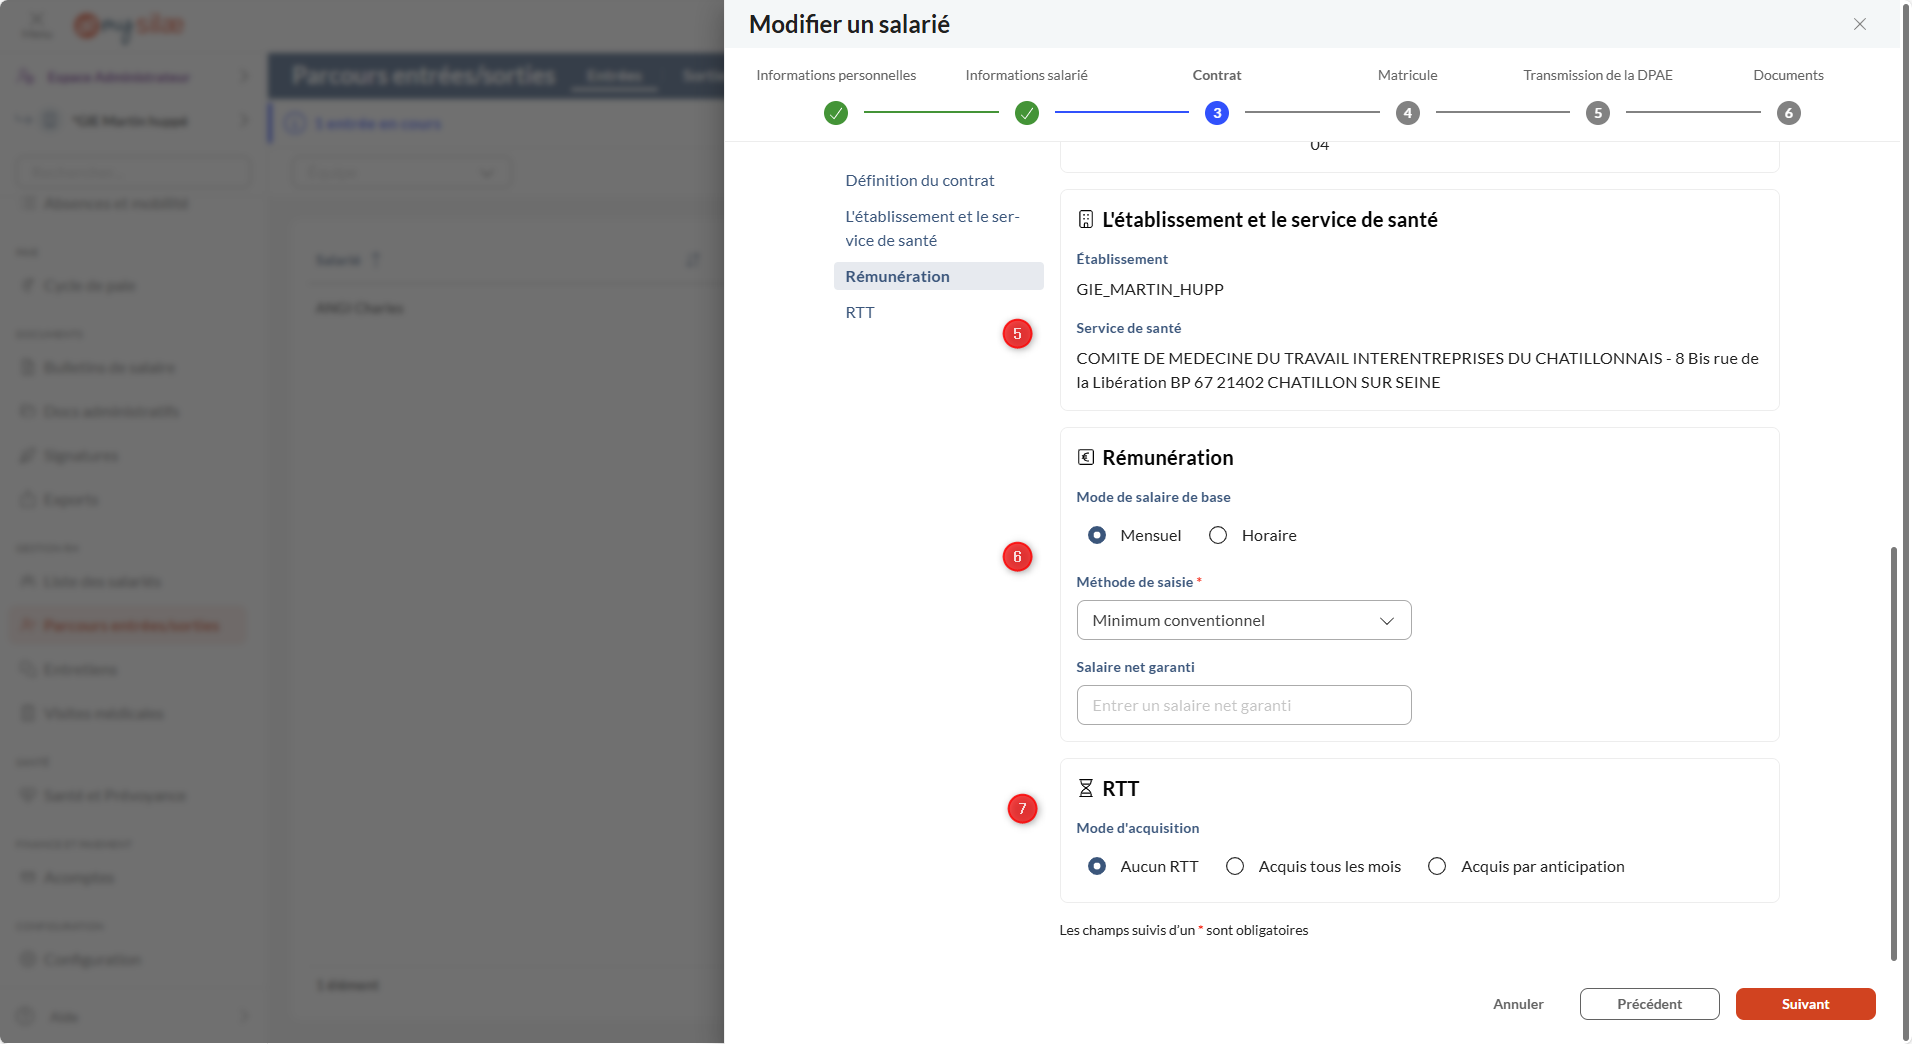Close the Modifier un salarié dialog

(1859, 24)
